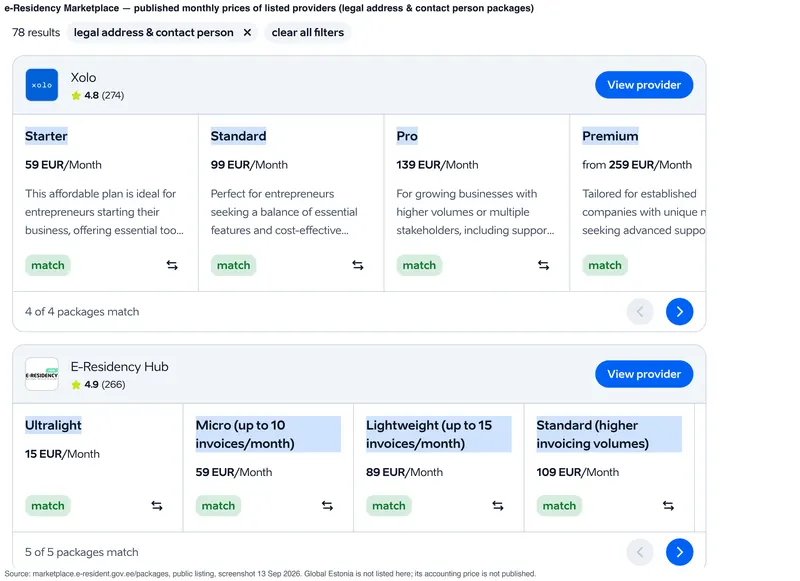Clear all filters
Screen dimensions: 800x581
pyautogui.click(x=308, y=33)
